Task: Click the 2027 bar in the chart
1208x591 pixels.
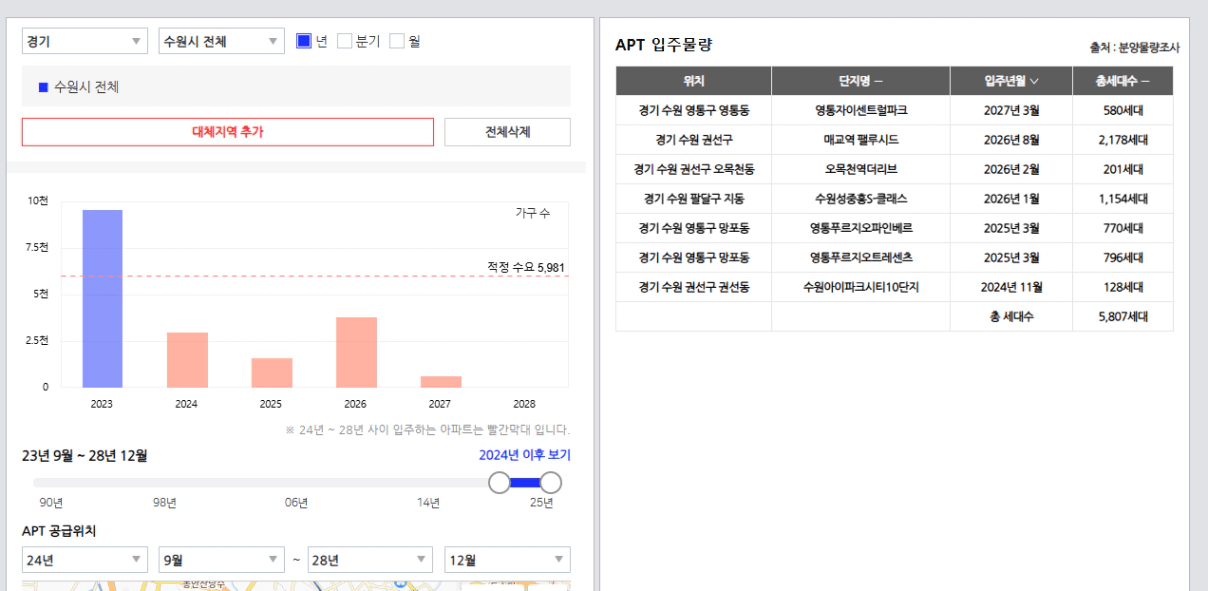Action: [x=441, y=381]
